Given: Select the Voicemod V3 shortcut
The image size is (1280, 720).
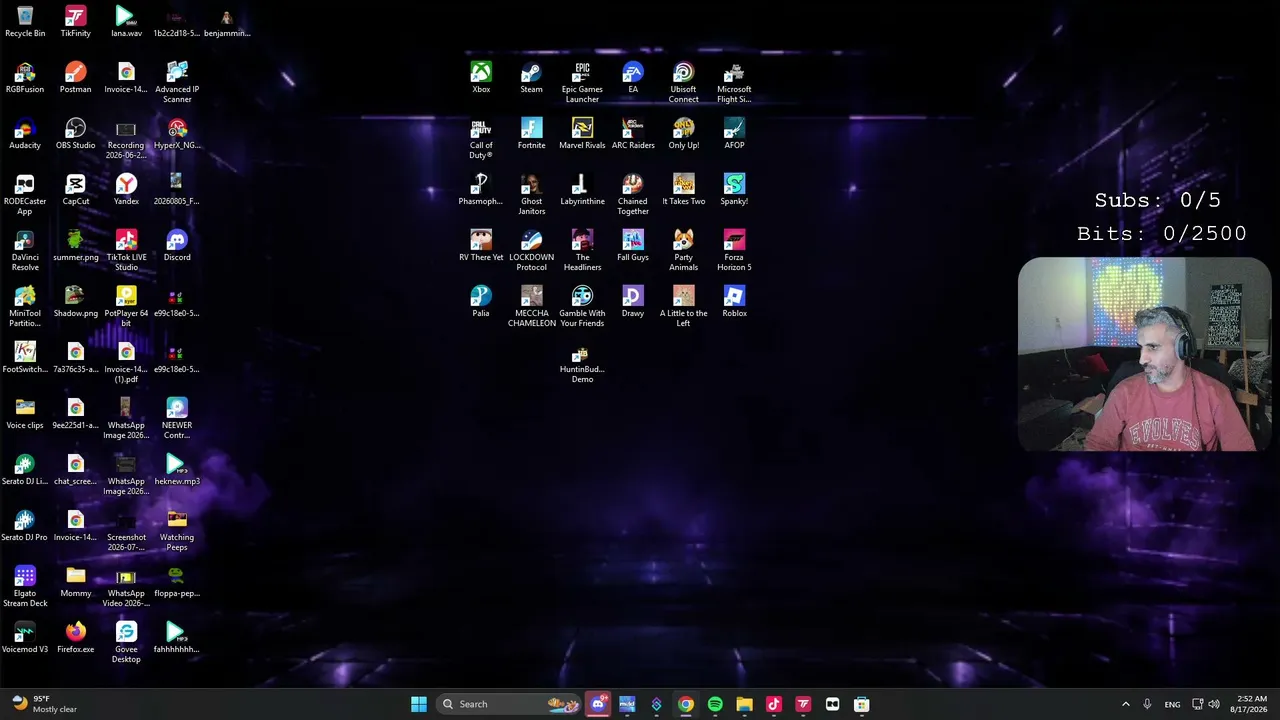Looking at the screenshot, I should [x=25, y=637].
